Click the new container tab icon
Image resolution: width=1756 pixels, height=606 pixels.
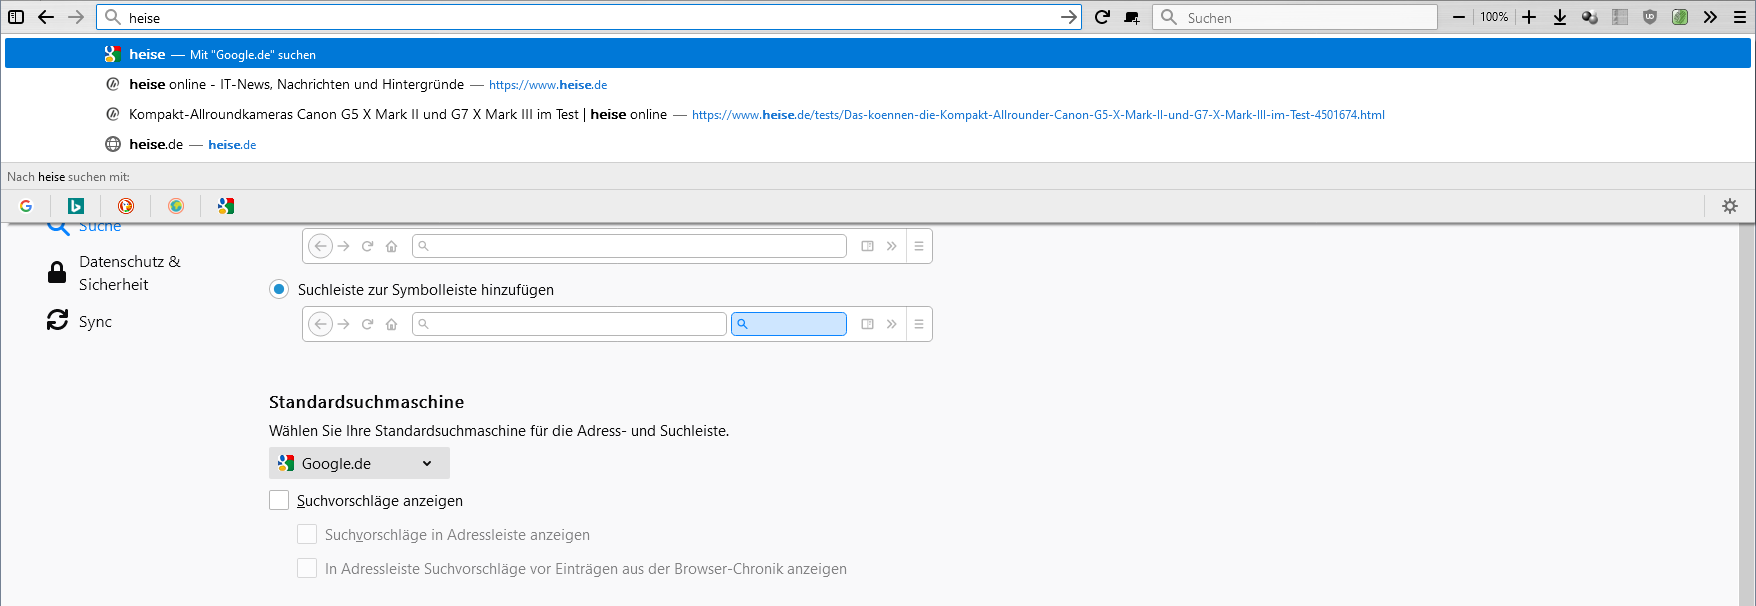click(1132, 17)
